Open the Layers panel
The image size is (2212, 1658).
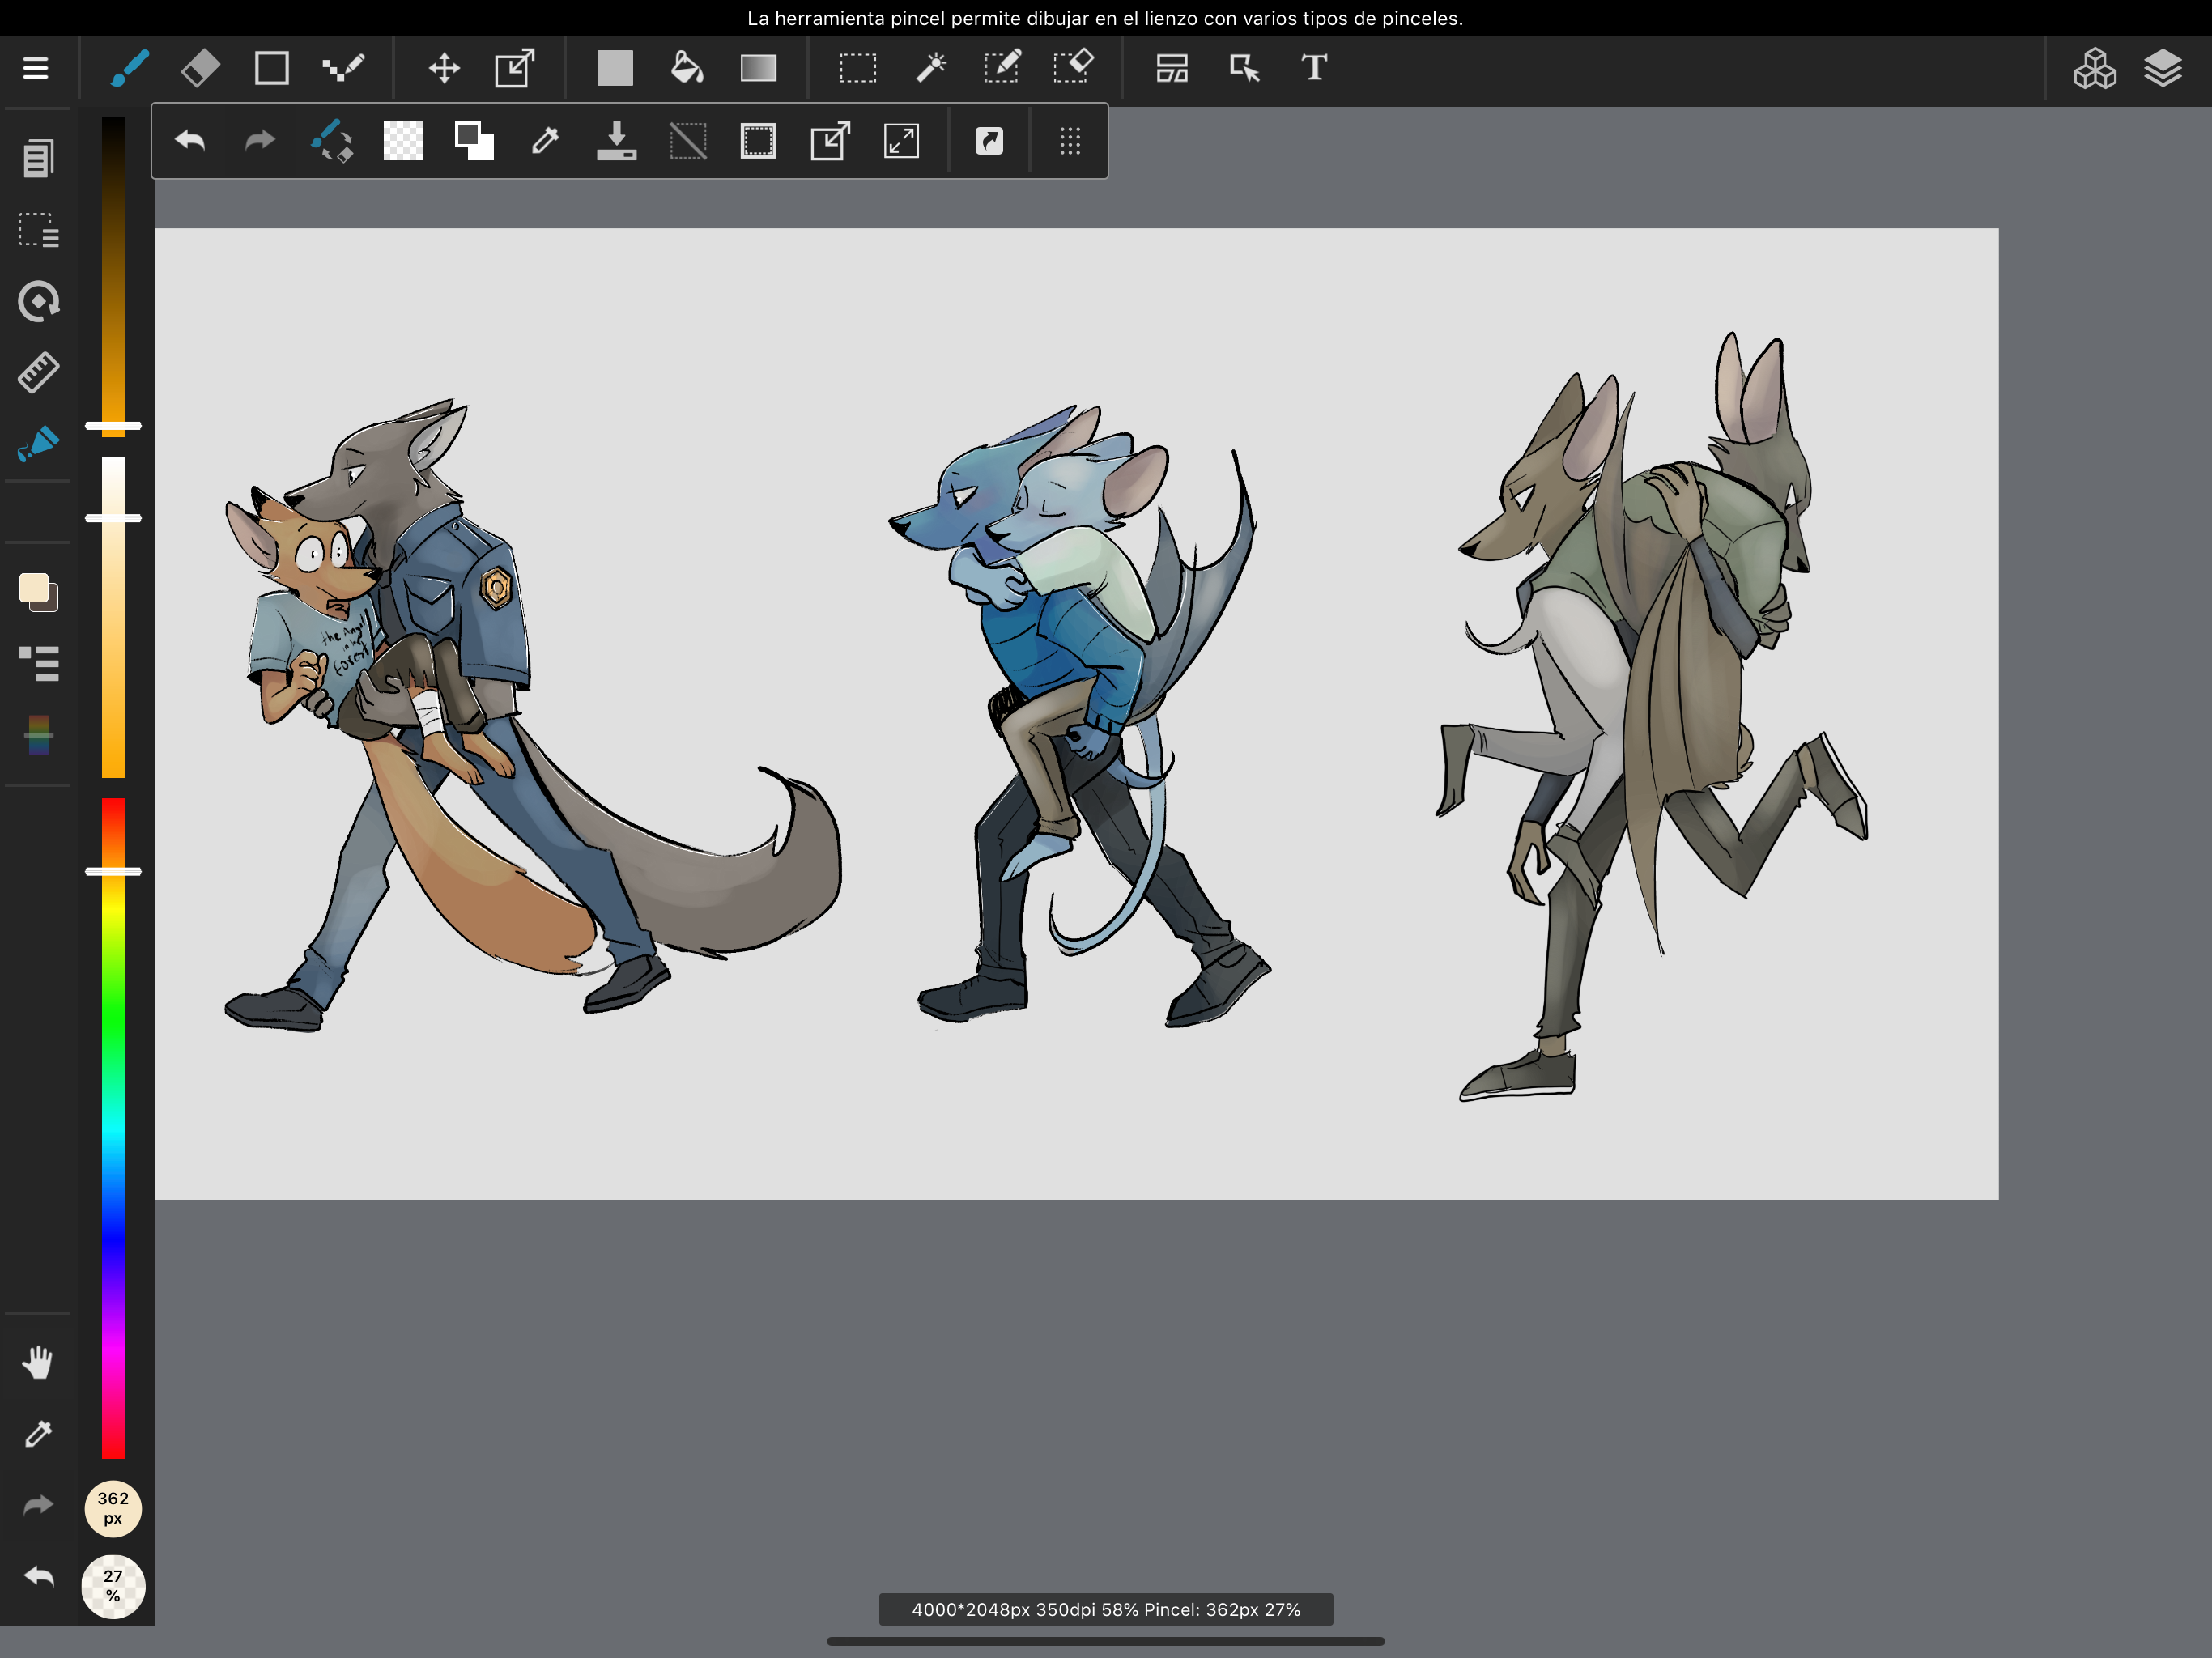pyautogui.click(x=2162, y=68)
